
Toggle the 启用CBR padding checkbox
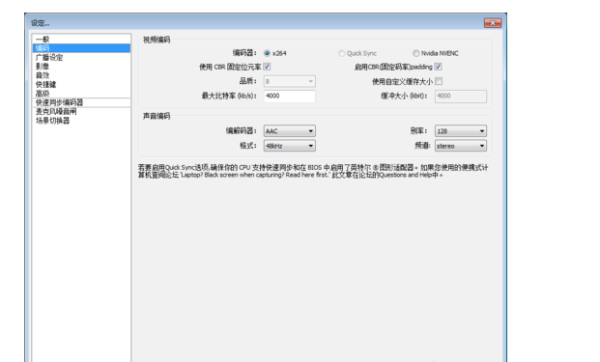pos(439,67)
